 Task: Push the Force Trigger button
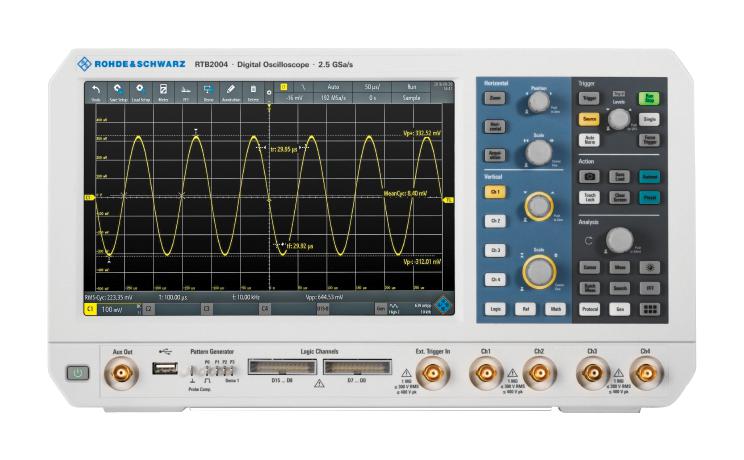(x=649, y=140)
